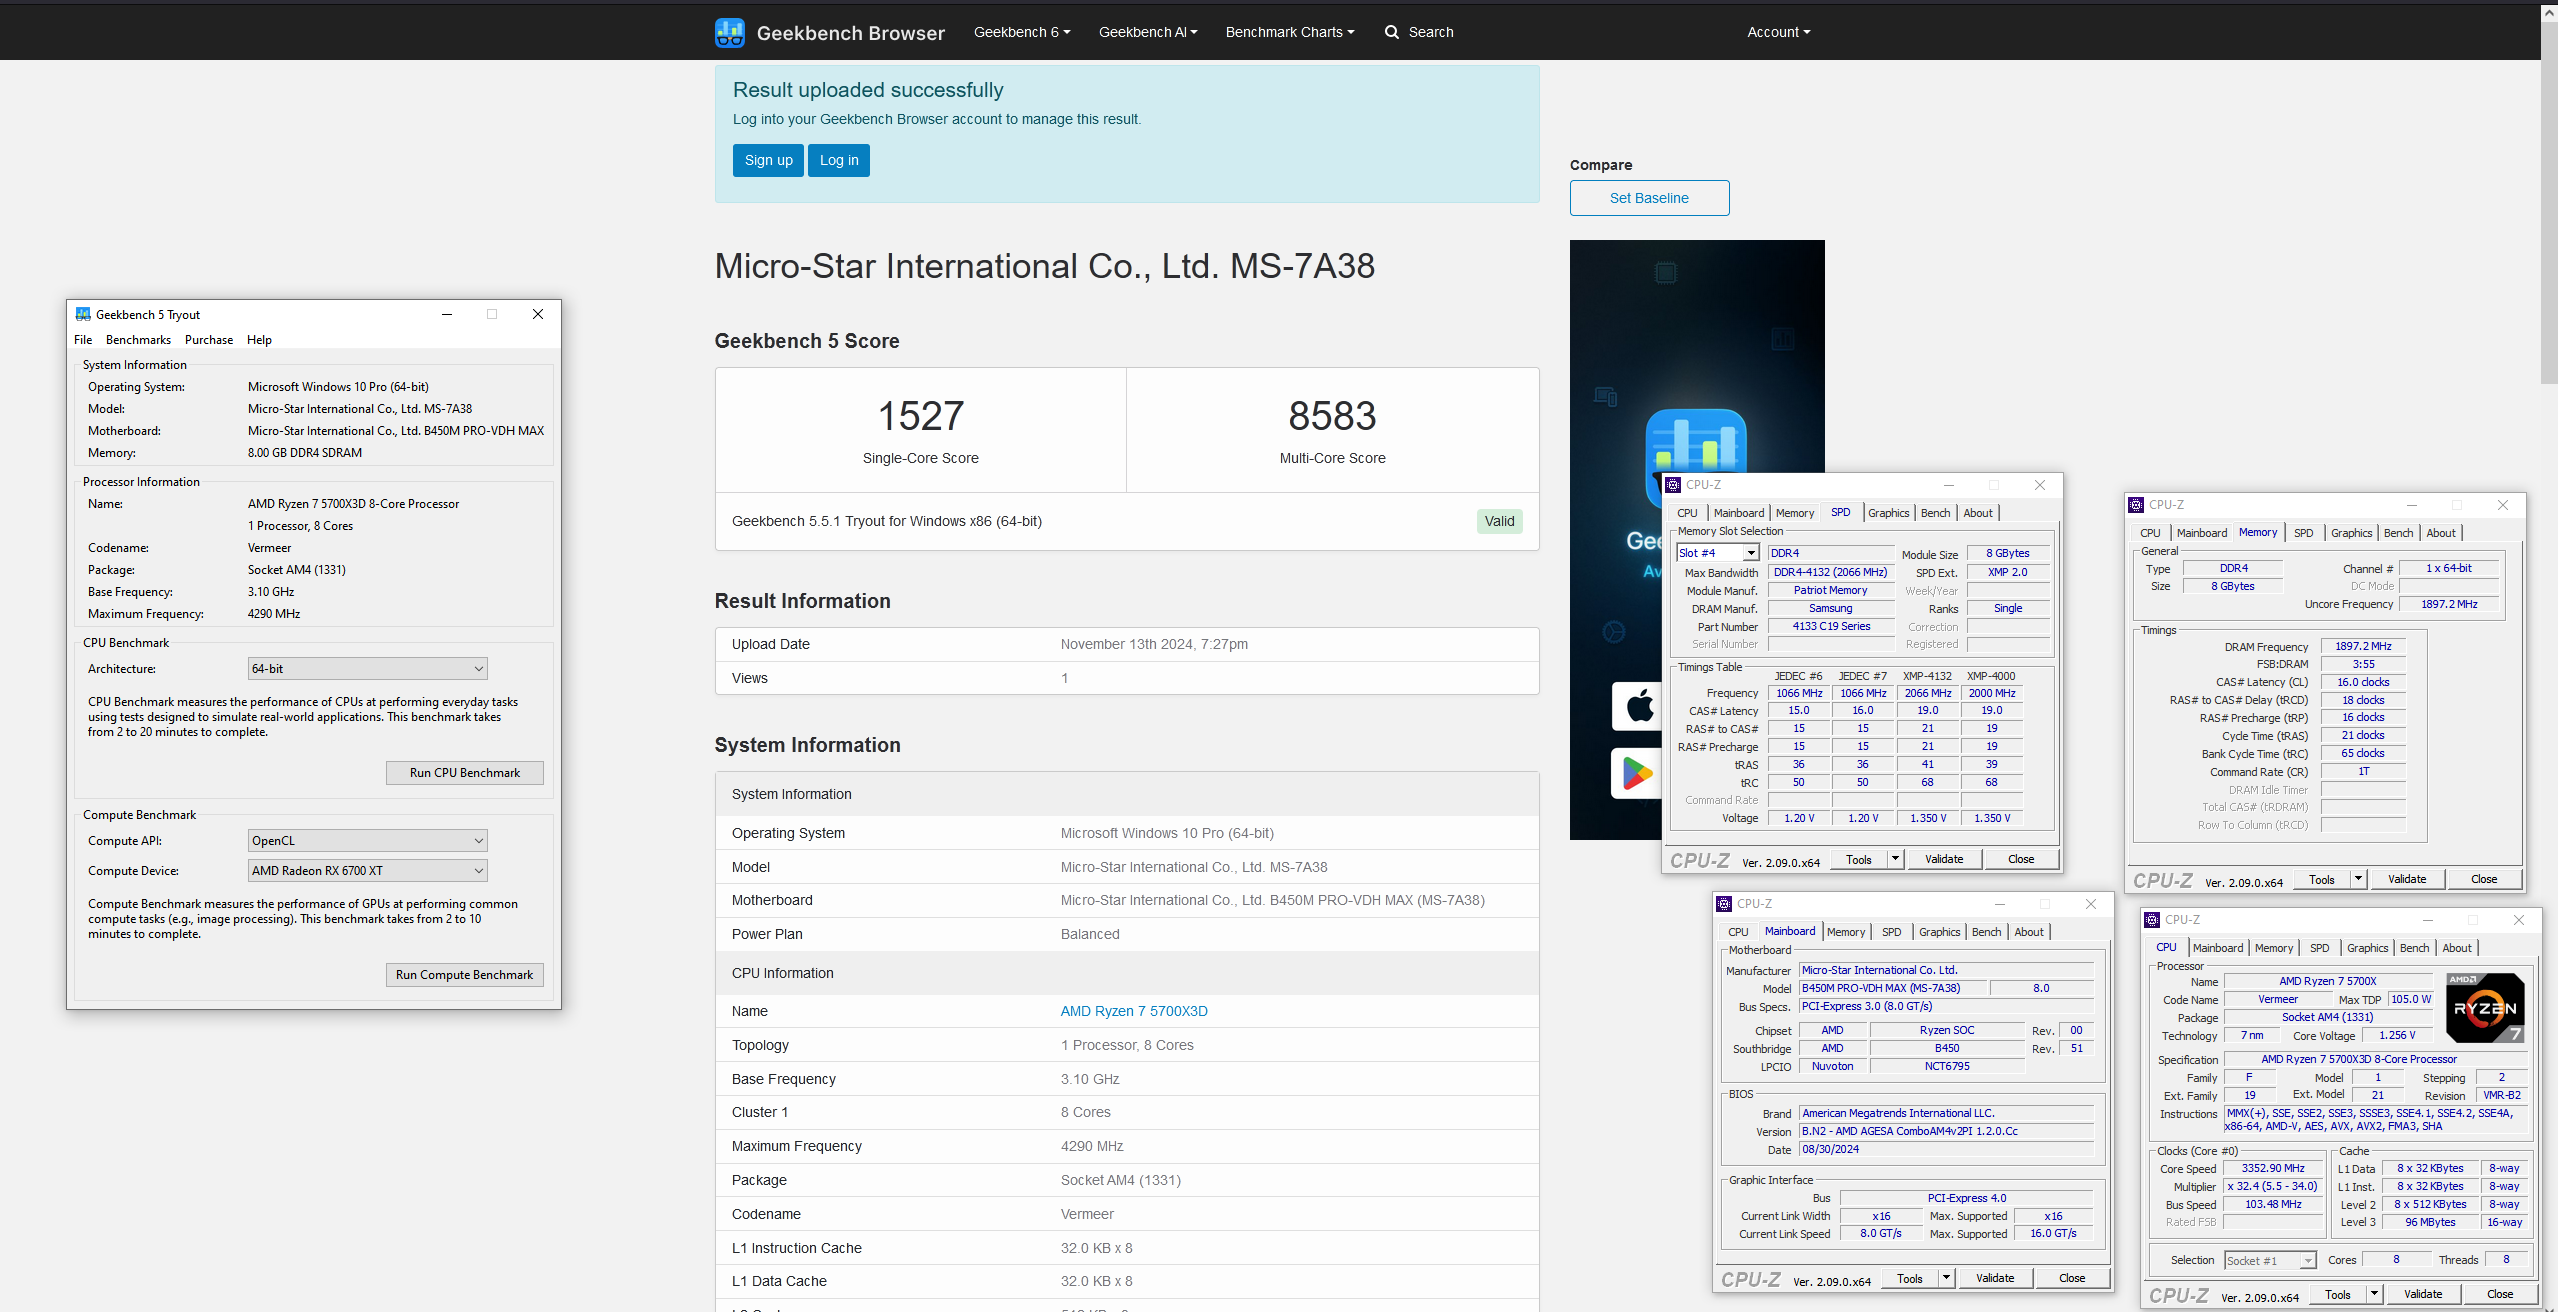Open the Compute Device dropdown
The image size is (2558, 1312).
tap(367, 871)
